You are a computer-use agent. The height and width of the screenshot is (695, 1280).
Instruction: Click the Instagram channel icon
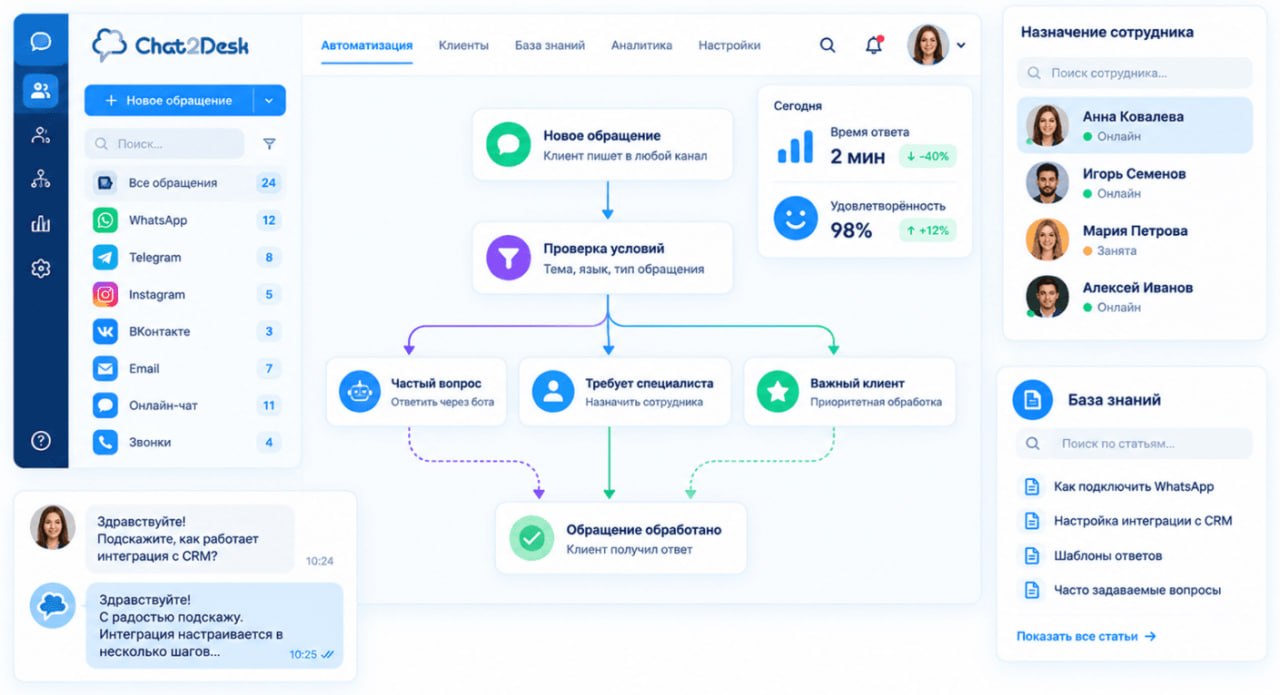pos(105,294)
